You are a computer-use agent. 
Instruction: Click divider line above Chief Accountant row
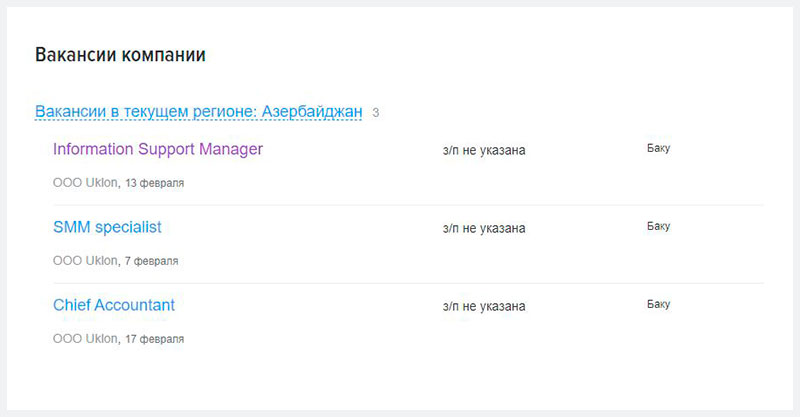(409, 283)
